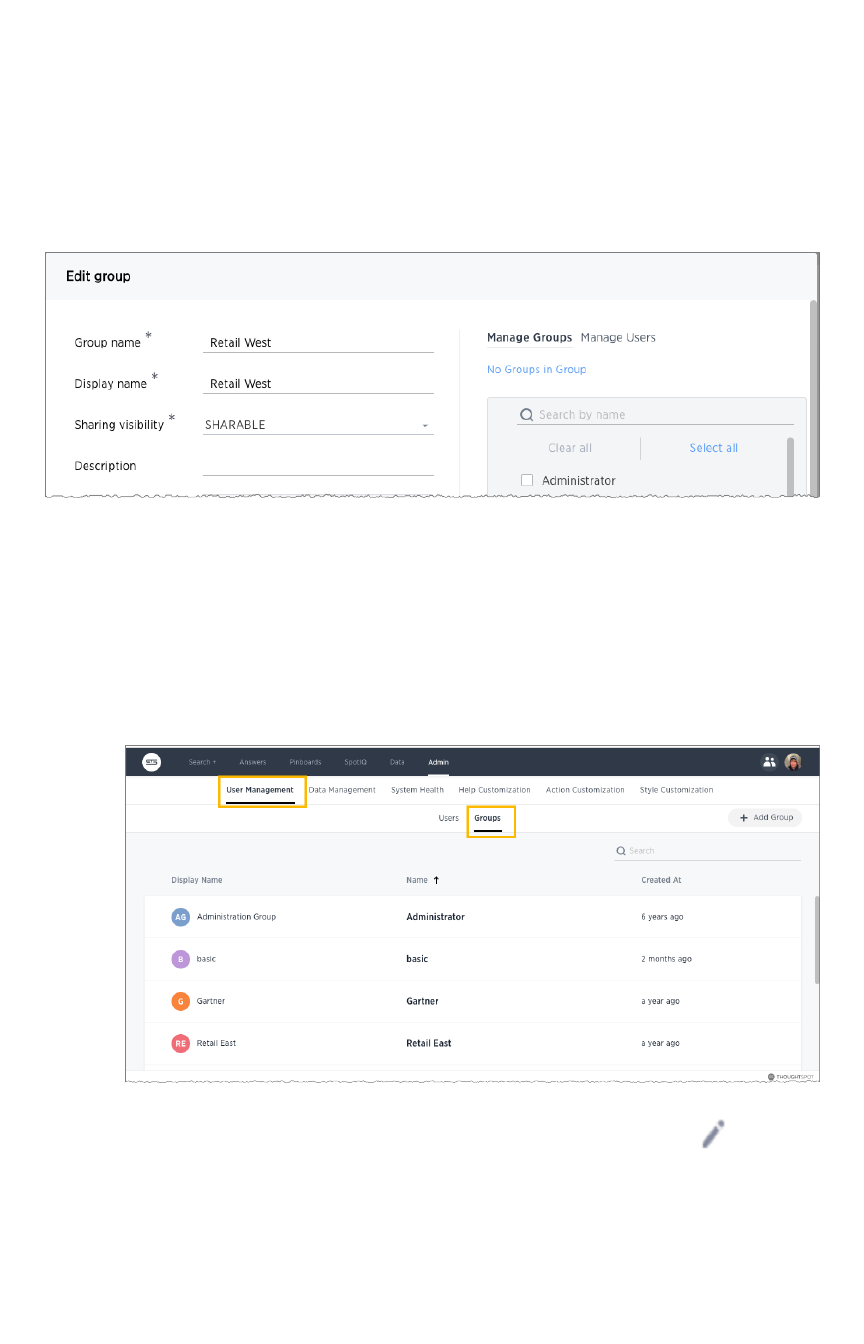Click the G avatar of Gartner group
Viewport: 864px width, 1344px height.
(180, 1000)
